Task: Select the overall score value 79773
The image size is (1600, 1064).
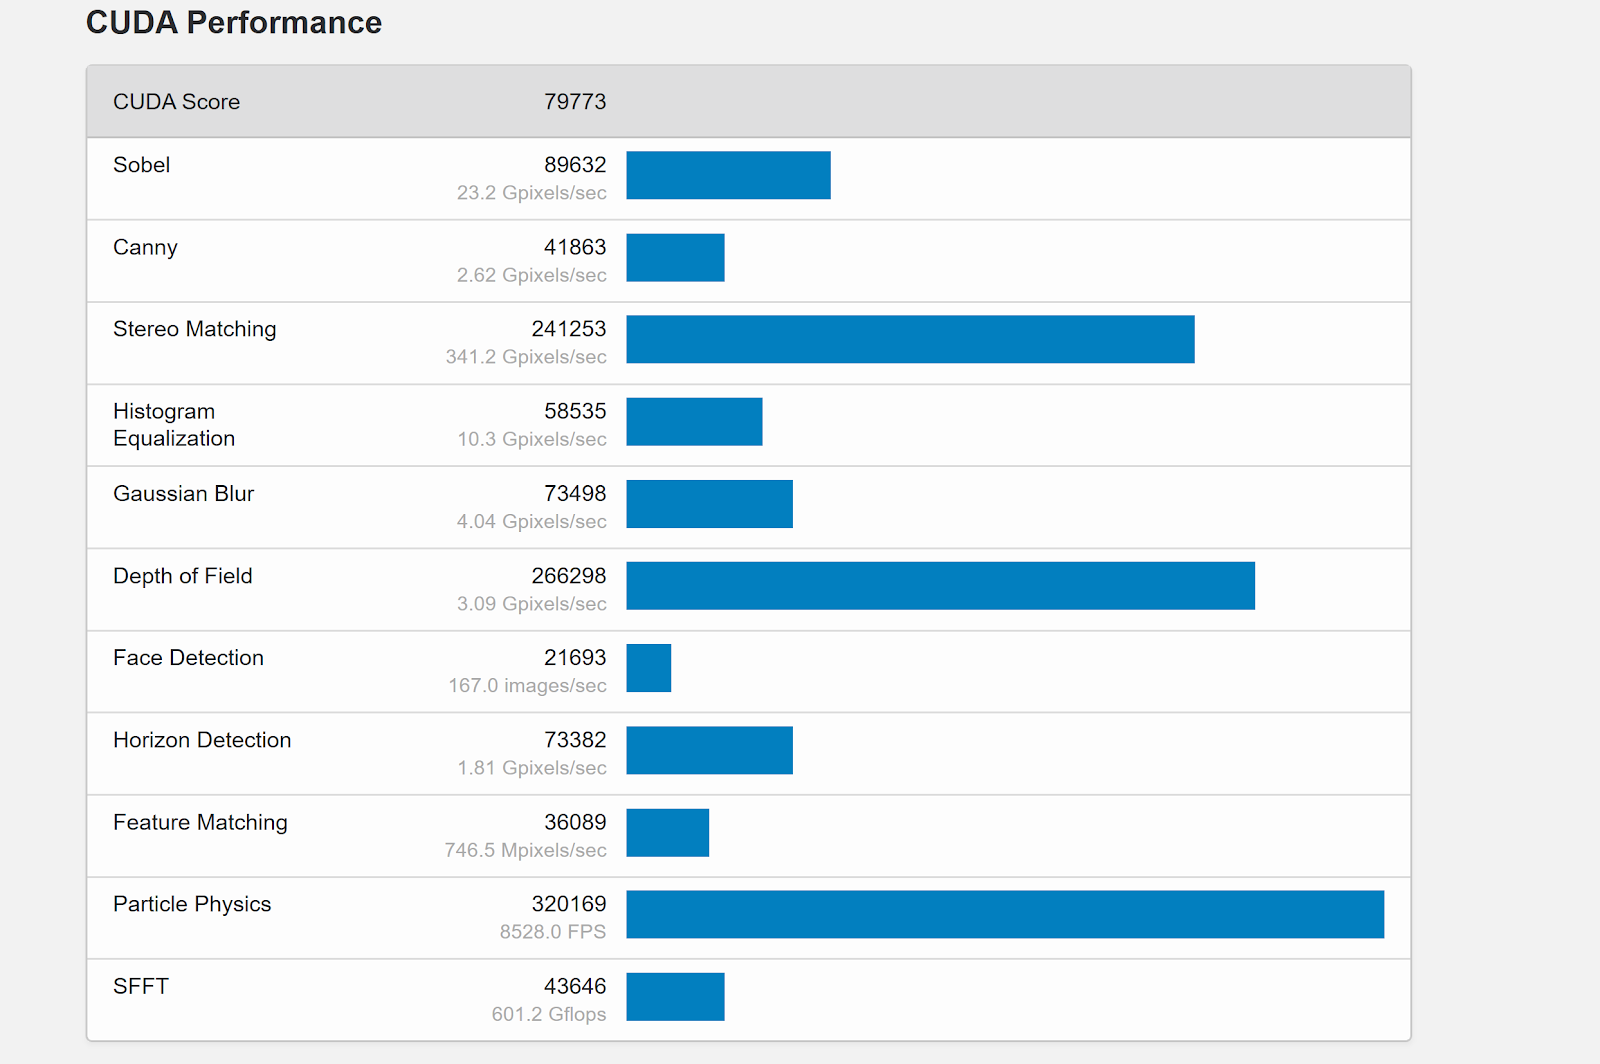Action: click(575, 102)
